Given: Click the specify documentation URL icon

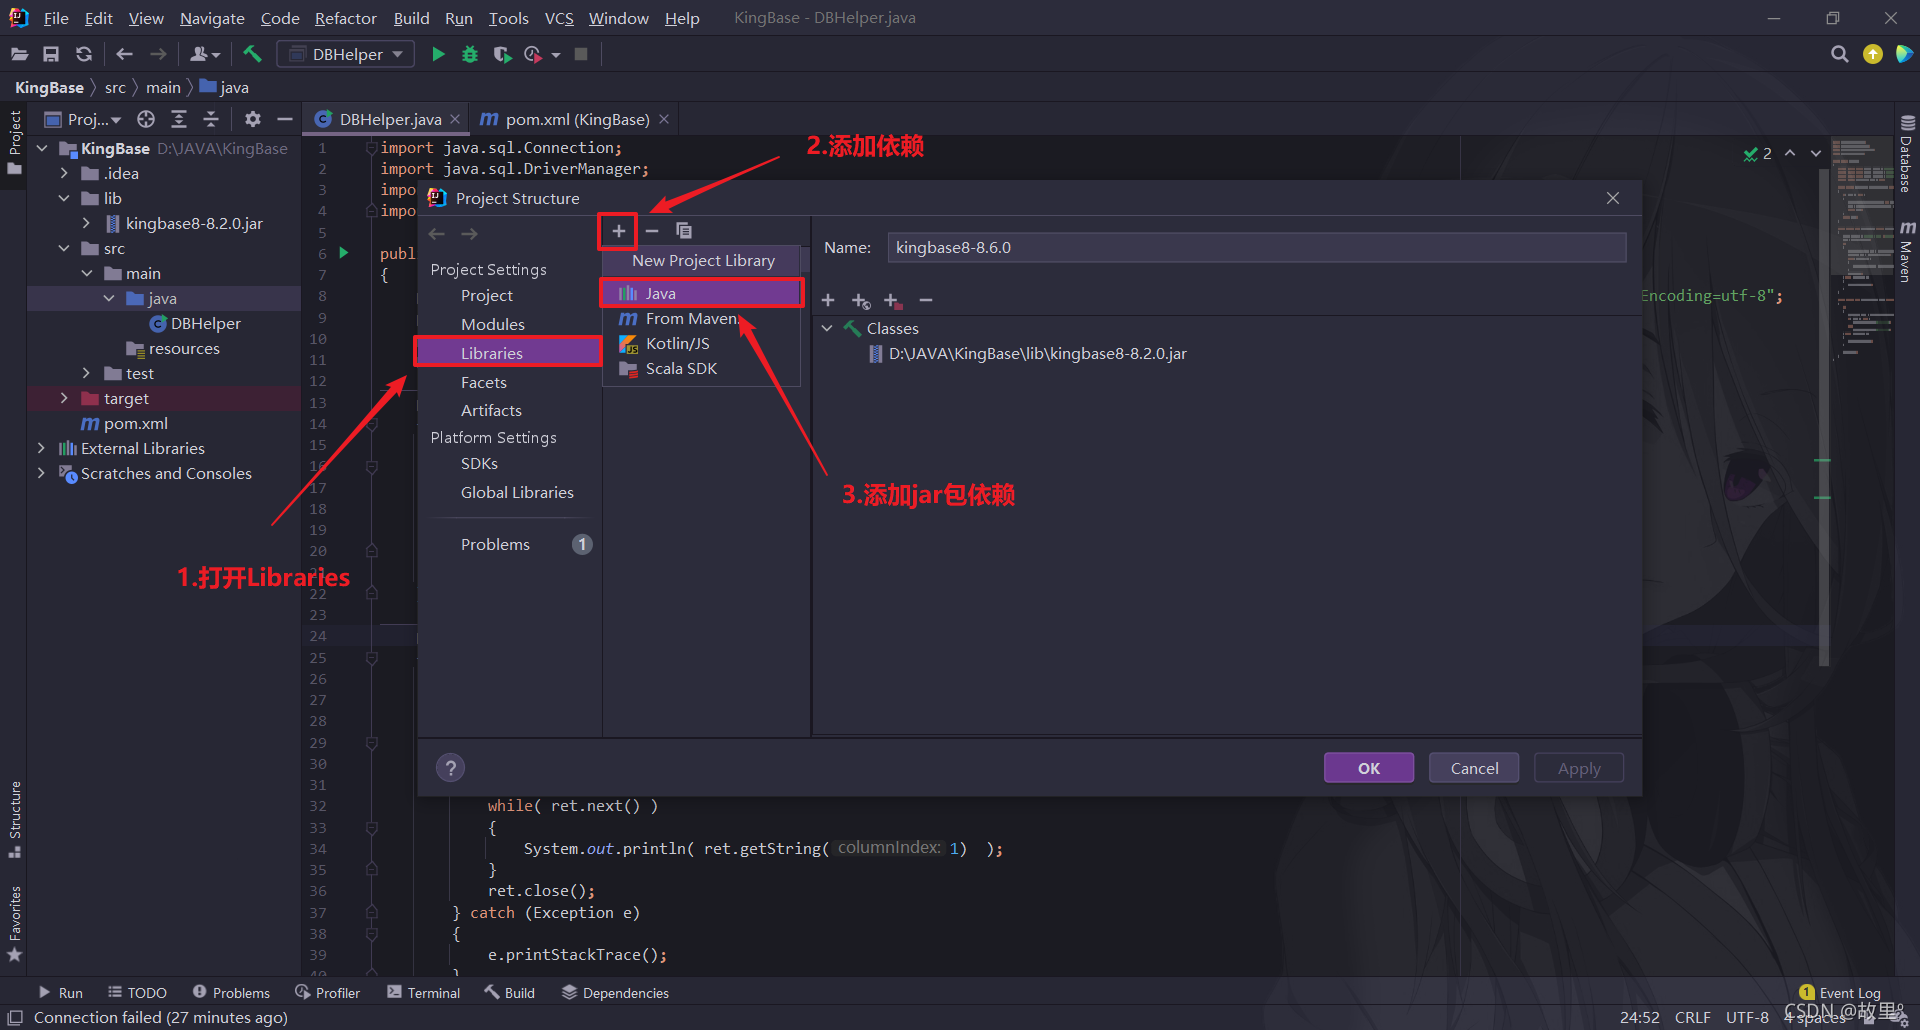Looking at the screenshot, I should click(861, 300).
